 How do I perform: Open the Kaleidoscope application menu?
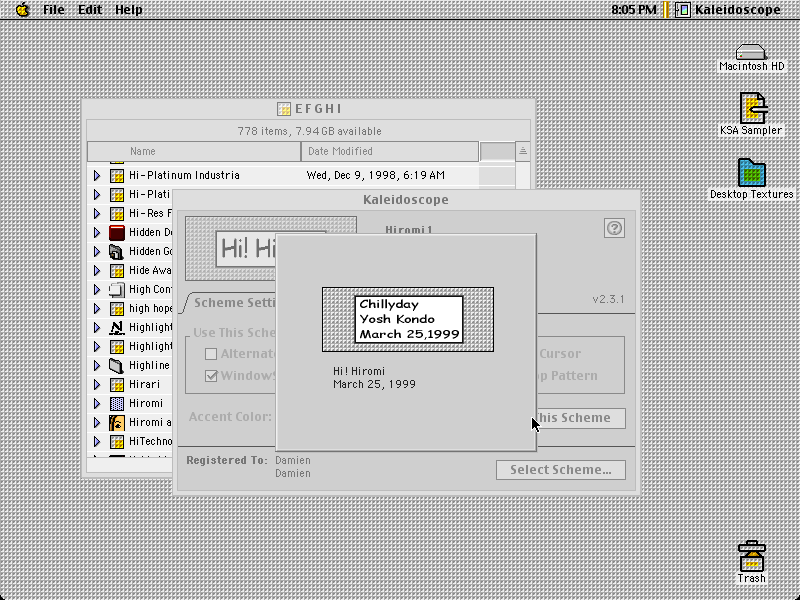point(729,10)
